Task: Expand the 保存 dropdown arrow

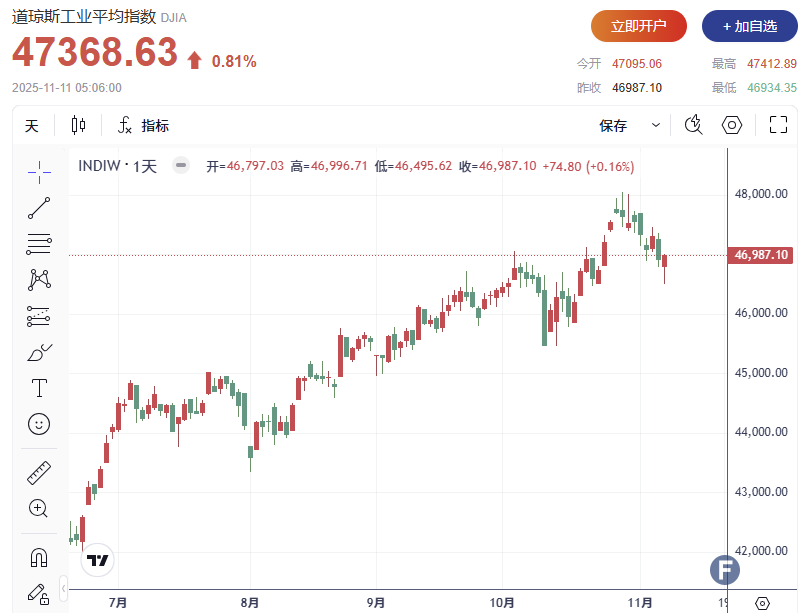Action: (656, 126)
